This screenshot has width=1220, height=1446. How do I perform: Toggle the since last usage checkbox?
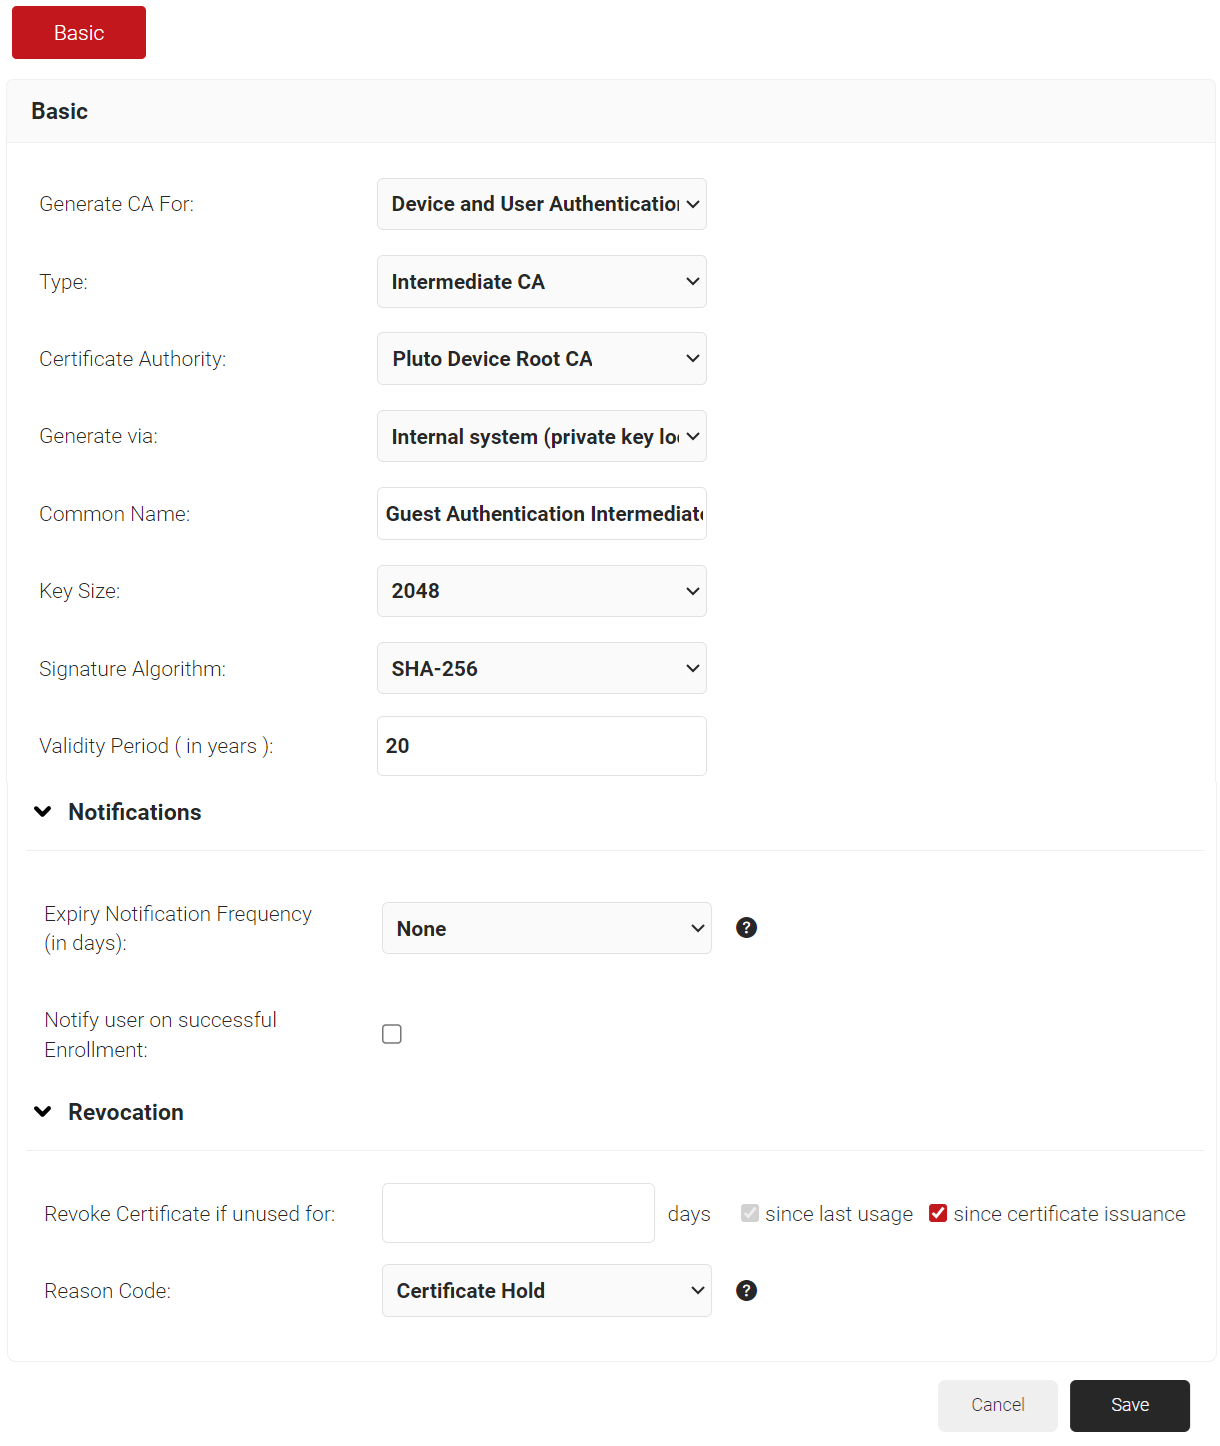point(750,1213)
